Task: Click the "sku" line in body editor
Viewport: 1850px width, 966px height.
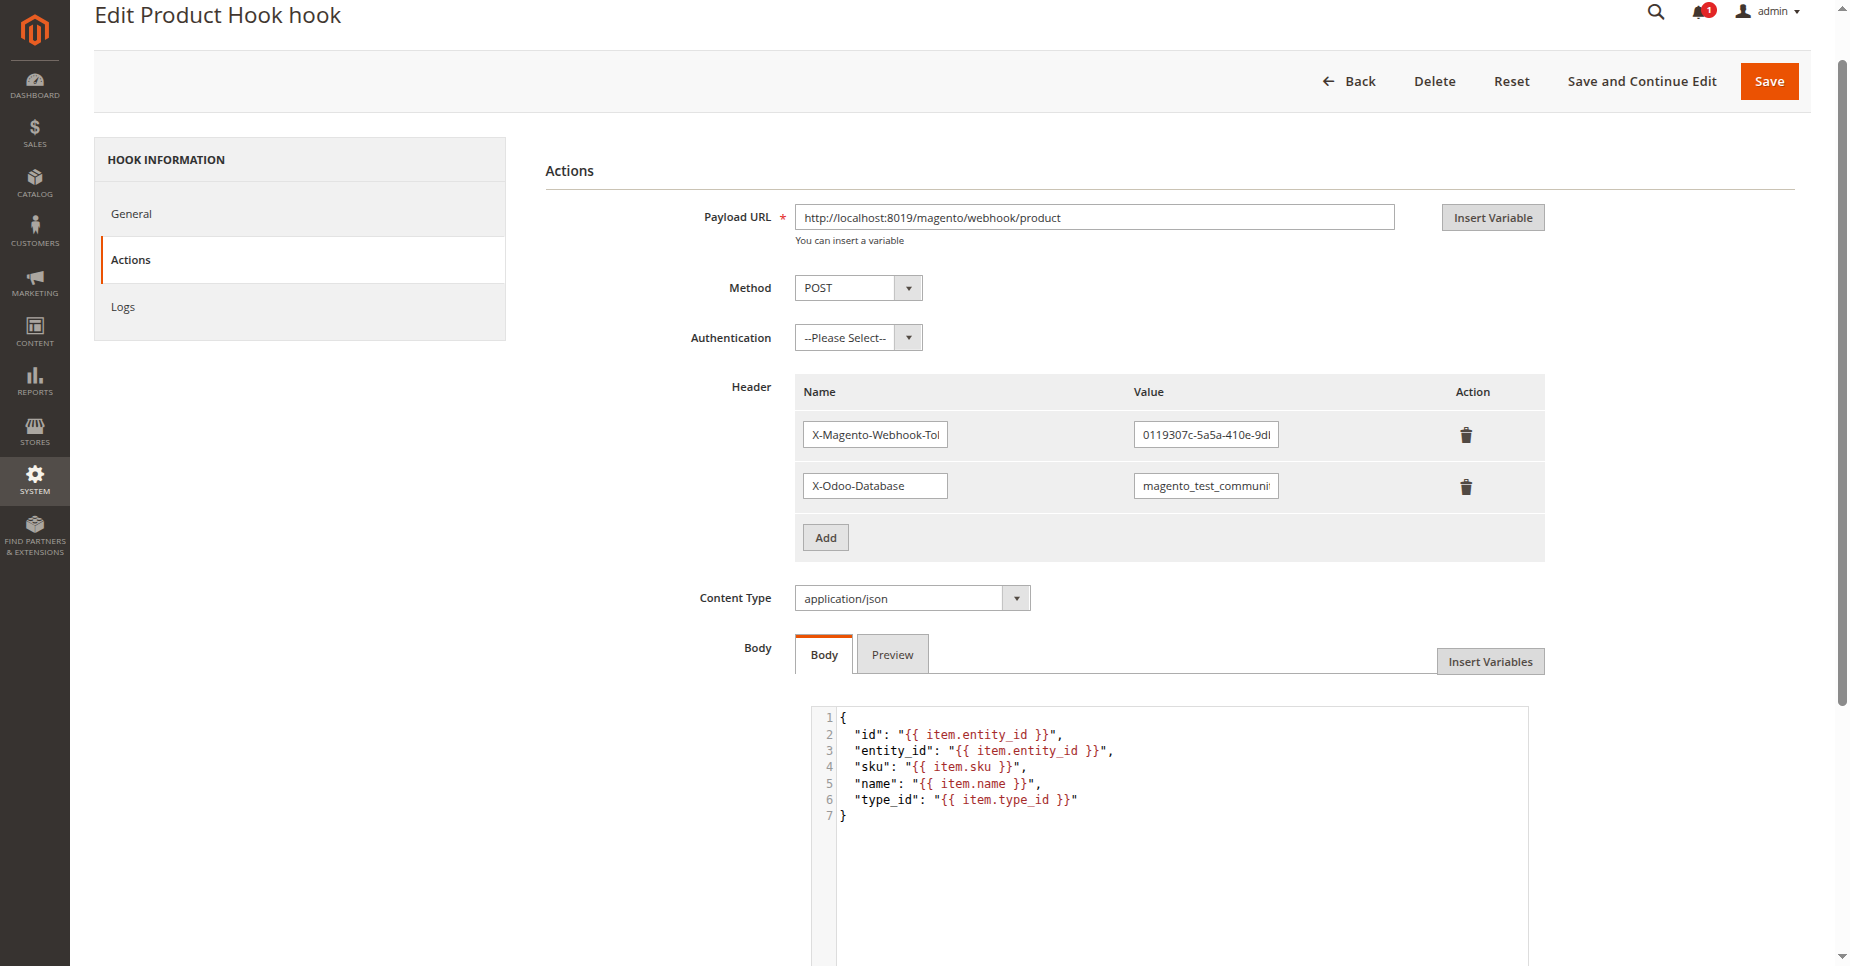Action: (940, 767)
